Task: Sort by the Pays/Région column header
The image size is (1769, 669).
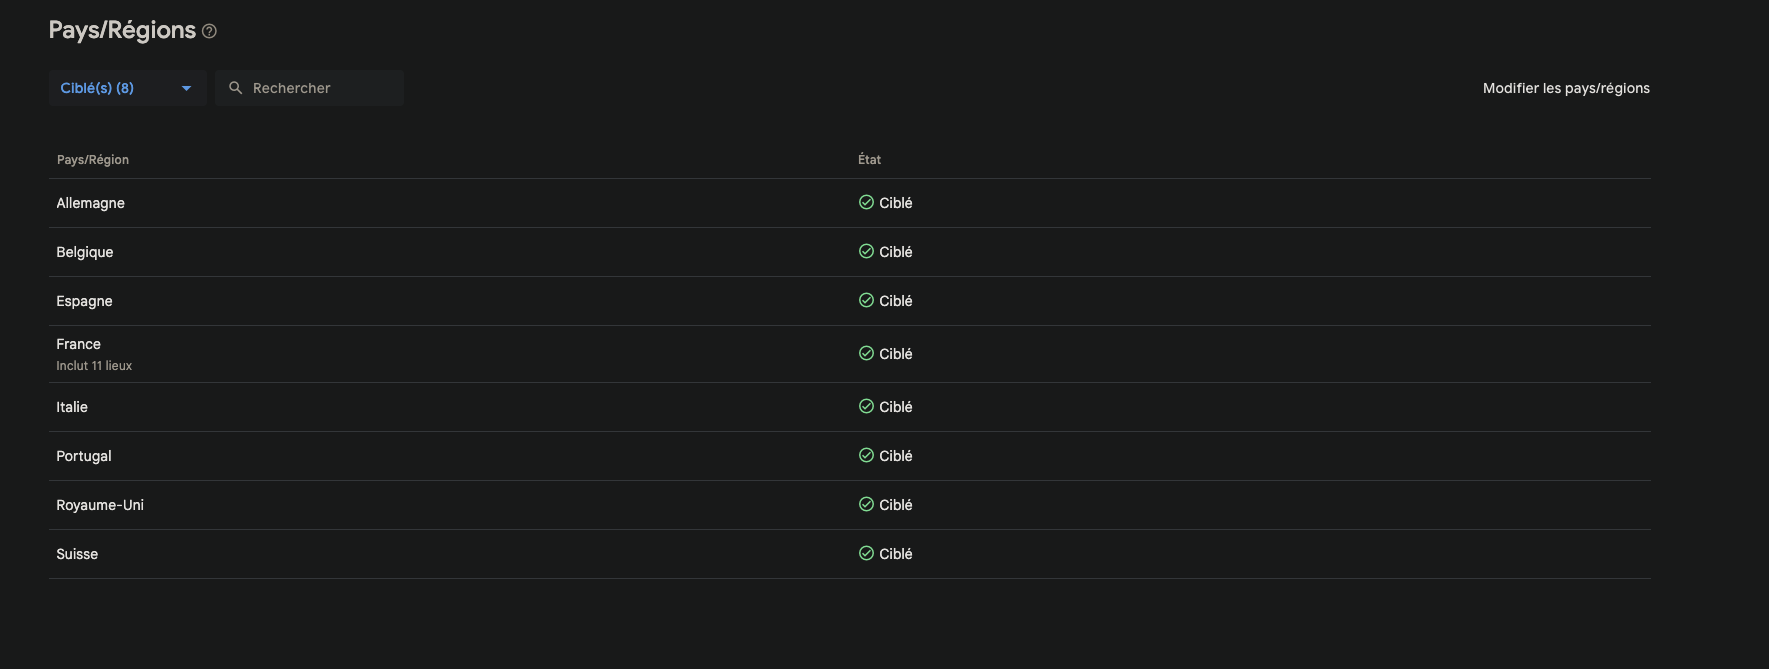Action: [x=93, y=160]
